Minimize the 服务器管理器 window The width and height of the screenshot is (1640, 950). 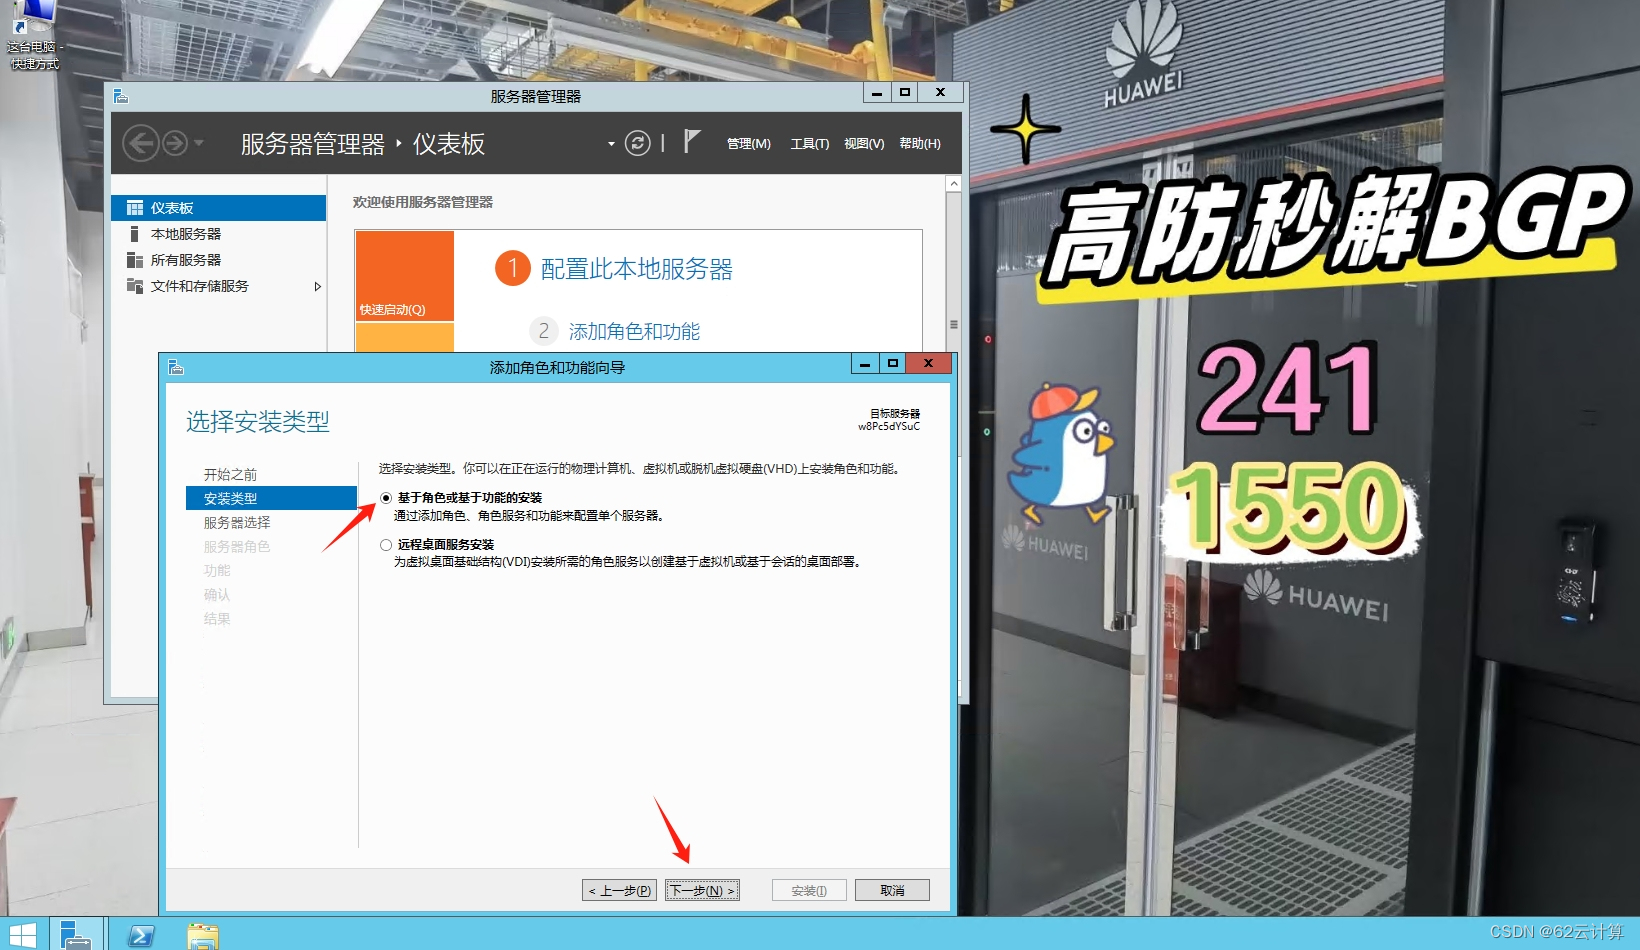click(877, 93)
